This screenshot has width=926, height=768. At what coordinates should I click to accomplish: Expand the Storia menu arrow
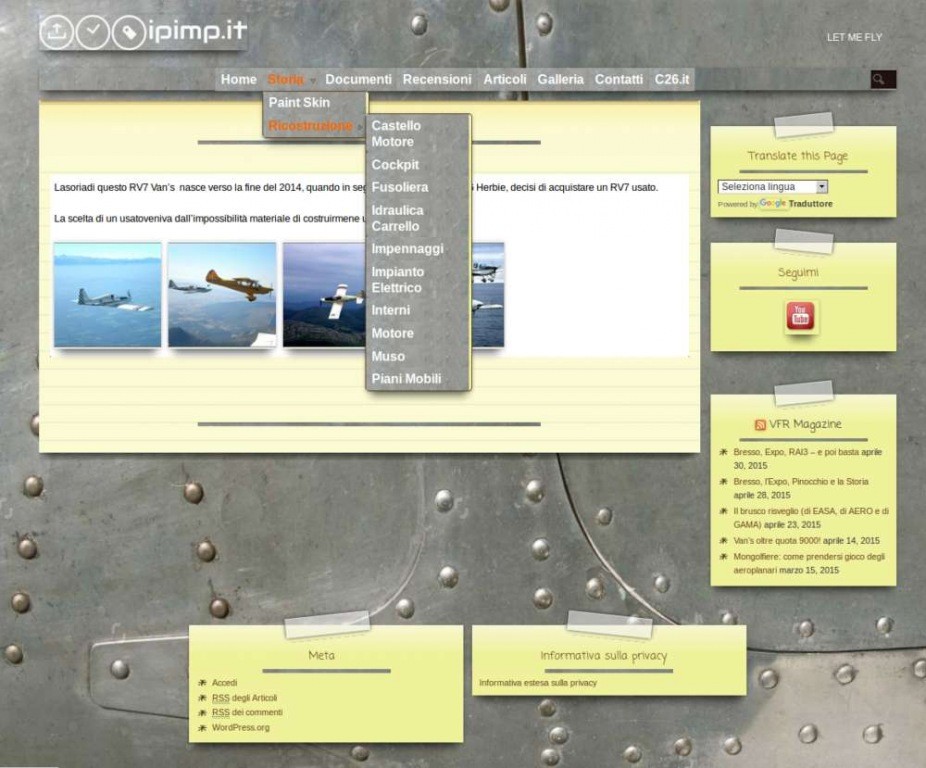[313, 80]
